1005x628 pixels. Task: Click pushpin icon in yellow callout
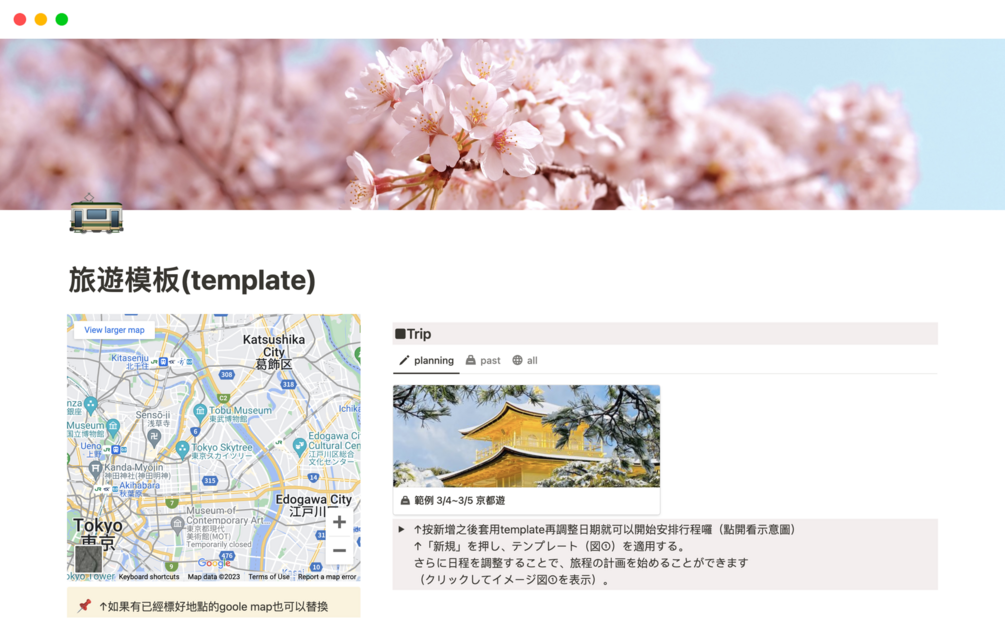click(84, 606)
